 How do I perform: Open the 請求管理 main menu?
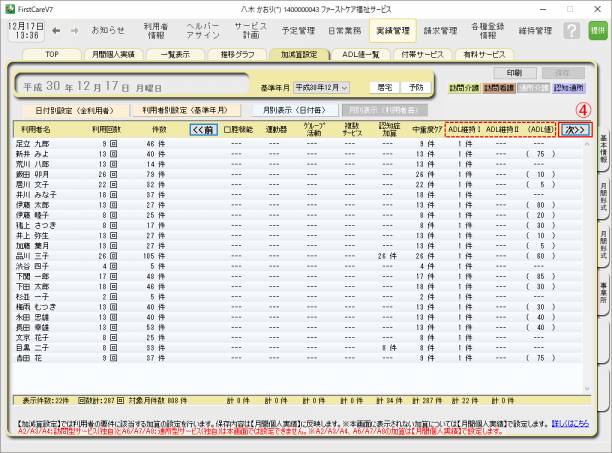click(x=440, y=30)
